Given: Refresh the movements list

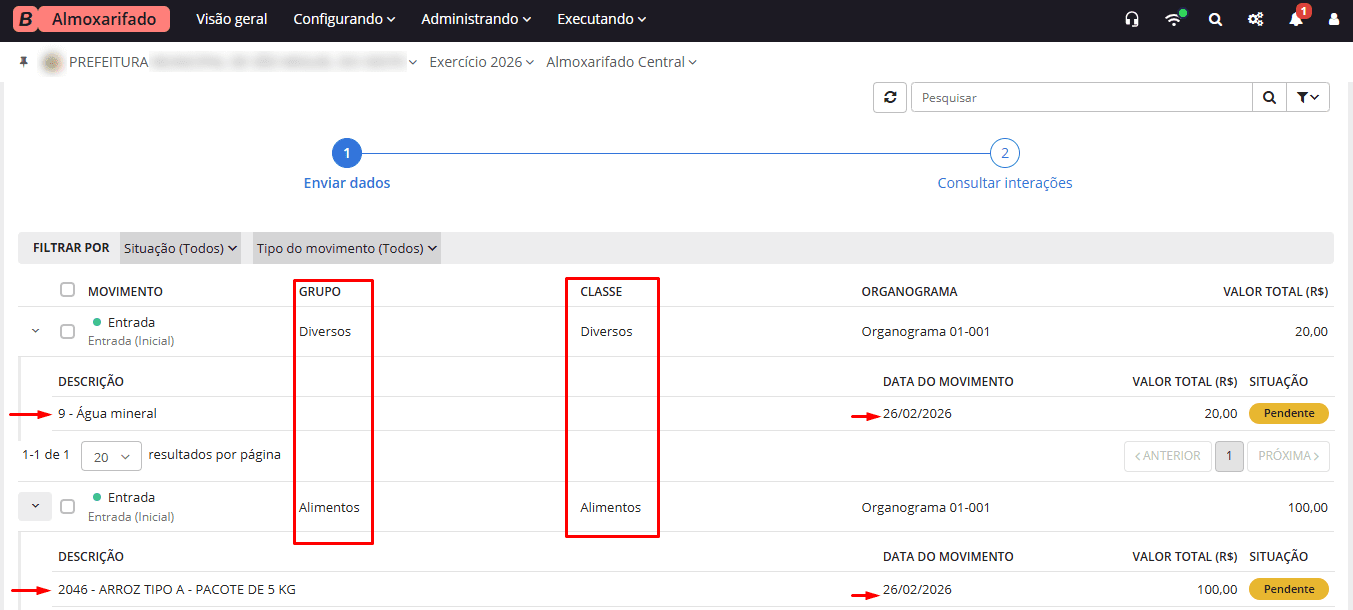Looking at the screenshot, I should pyautogui.click(x=889, y=97).
